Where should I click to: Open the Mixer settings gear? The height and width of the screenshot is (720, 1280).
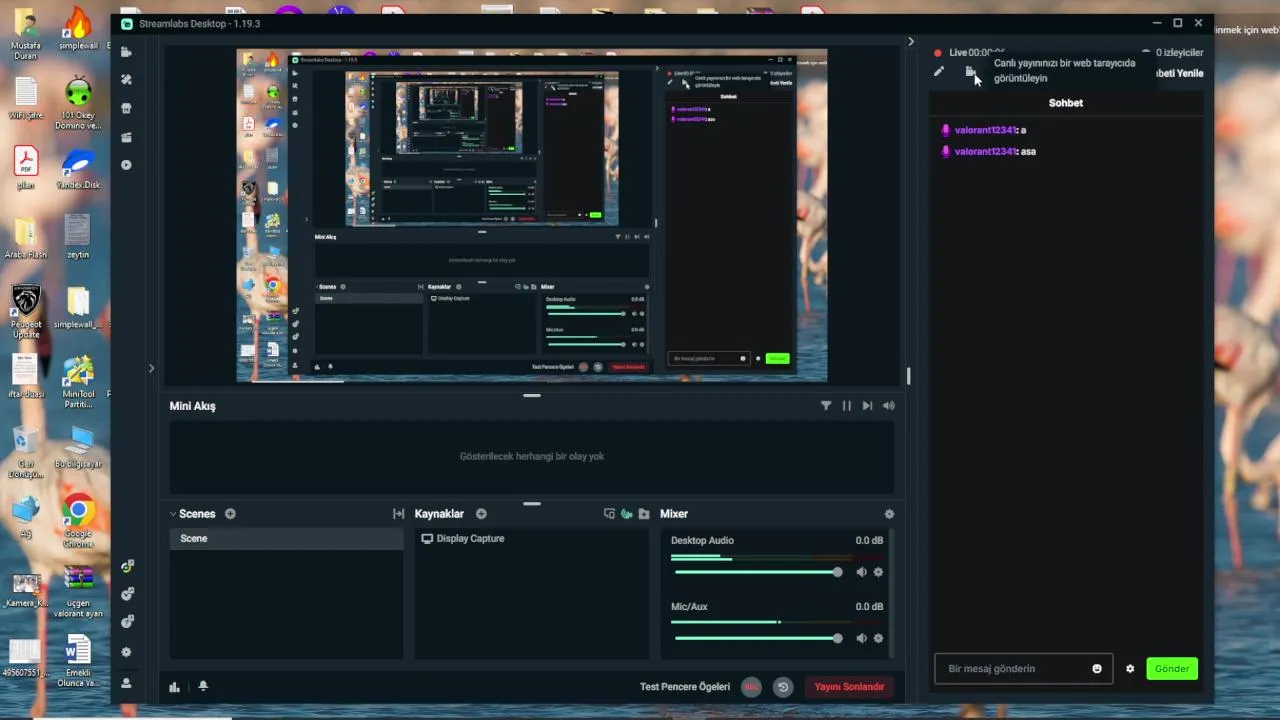889,514
